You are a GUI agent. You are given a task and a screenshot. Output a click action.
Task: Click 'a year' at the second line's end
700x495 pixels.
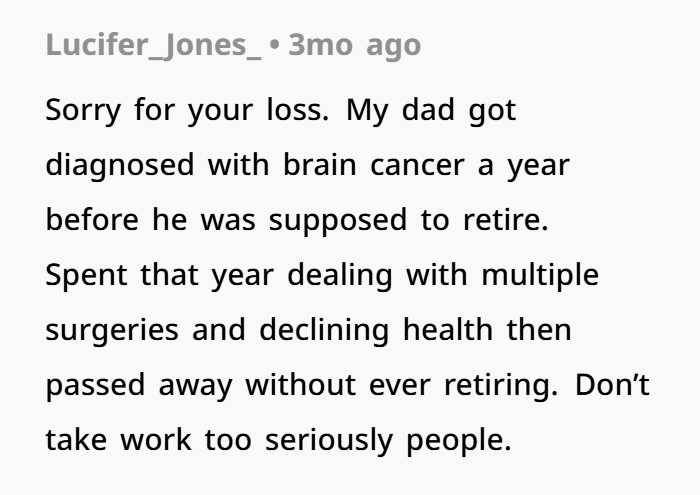(524, 166)
